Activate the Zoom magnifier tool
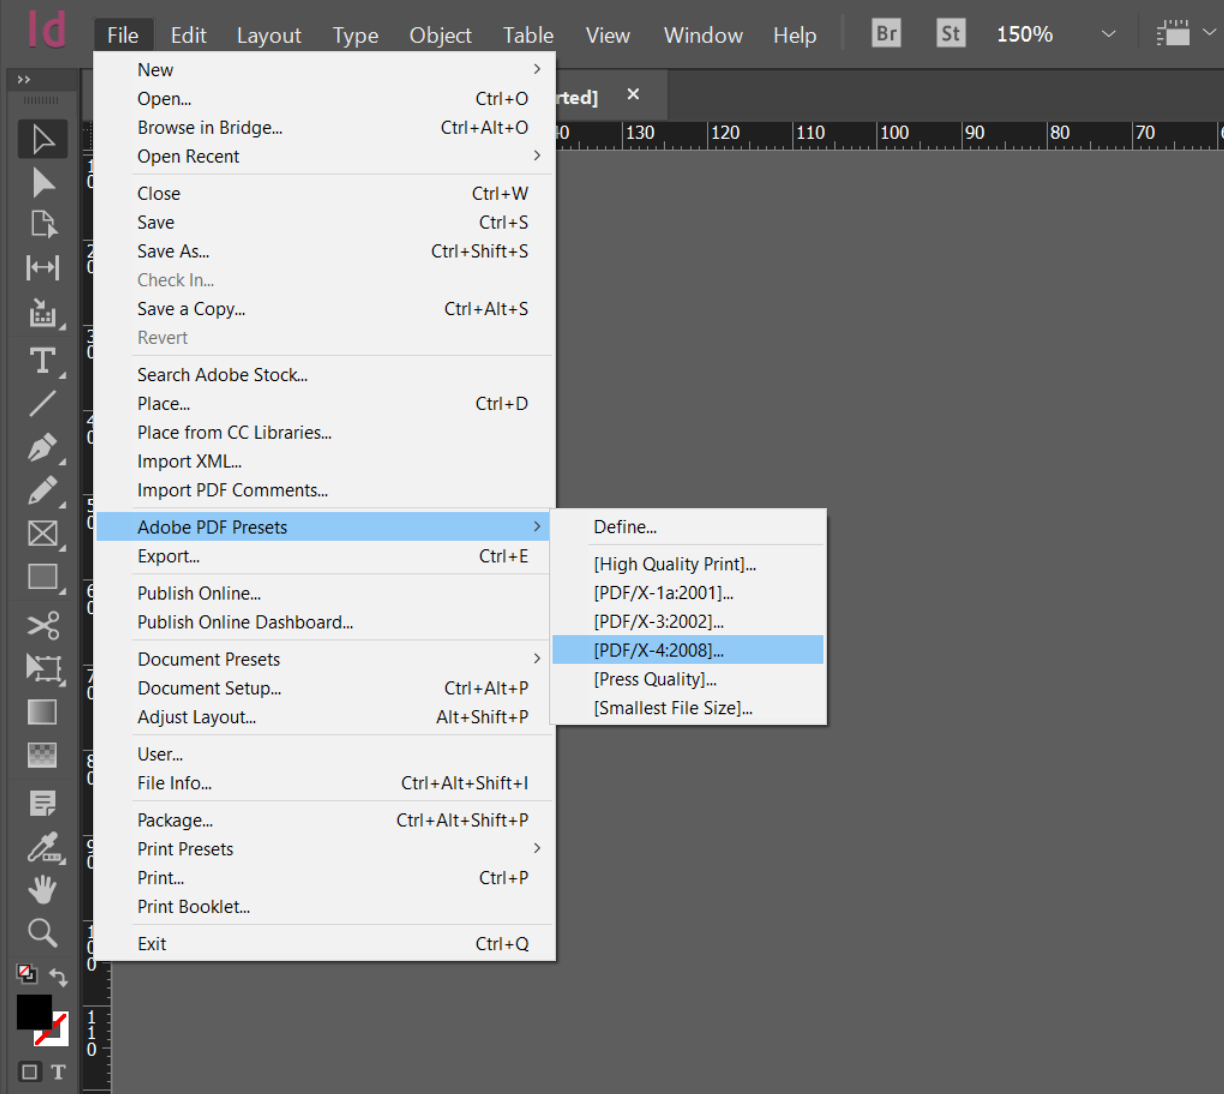Viewport: 1224px width, 1094px height. point(42,933)
